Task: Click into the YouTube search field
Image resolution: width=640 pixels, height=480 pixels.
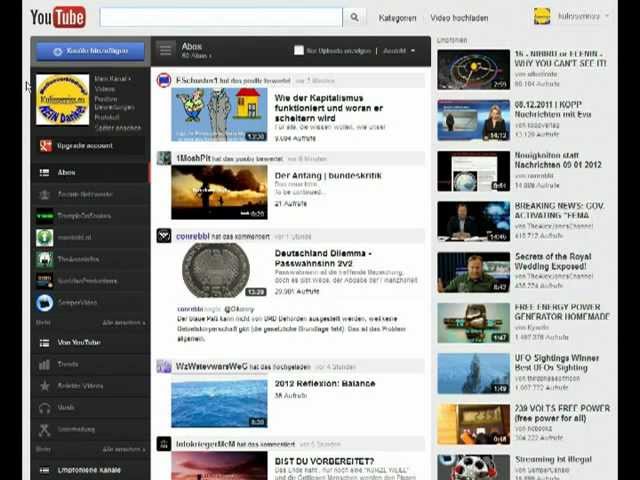Action: tap(221, 18)
